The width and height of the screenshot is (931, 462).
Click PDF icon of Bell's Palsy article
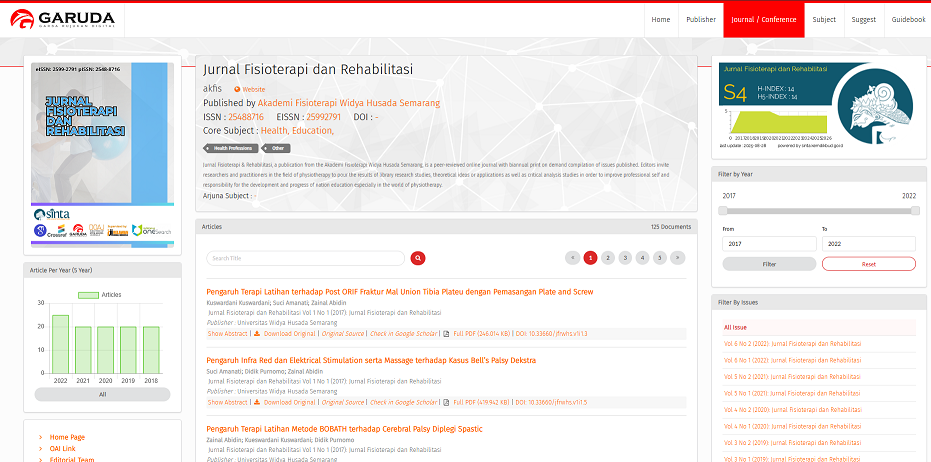click(x=446, y=403)
